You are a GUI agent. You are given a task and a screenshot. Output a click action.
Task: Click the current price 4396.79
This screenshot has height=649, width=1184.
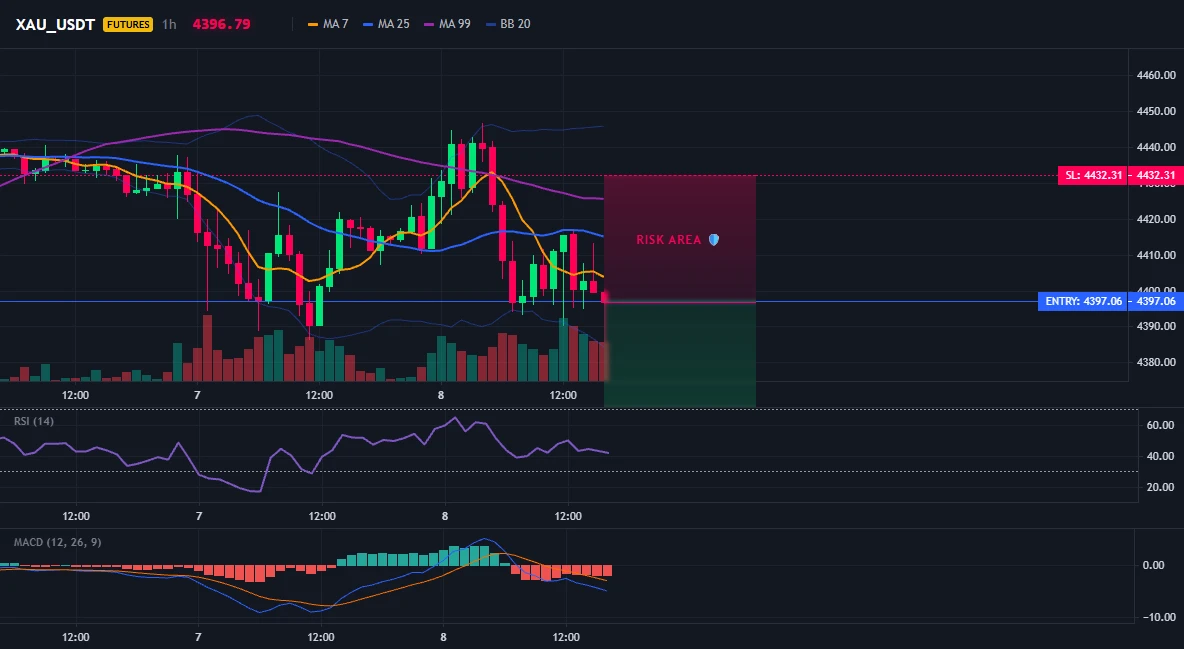coord(221,24)
